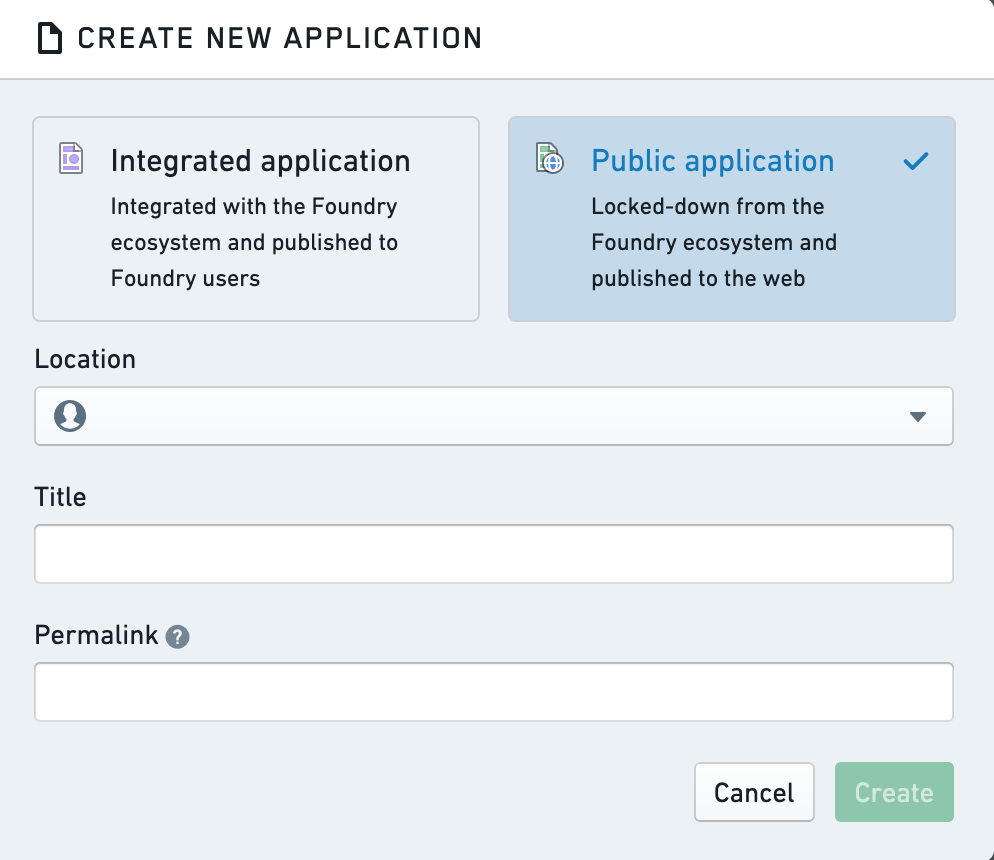Click the Location label
The height and width of the screenshot is (860, 994).
pos(85,359)
